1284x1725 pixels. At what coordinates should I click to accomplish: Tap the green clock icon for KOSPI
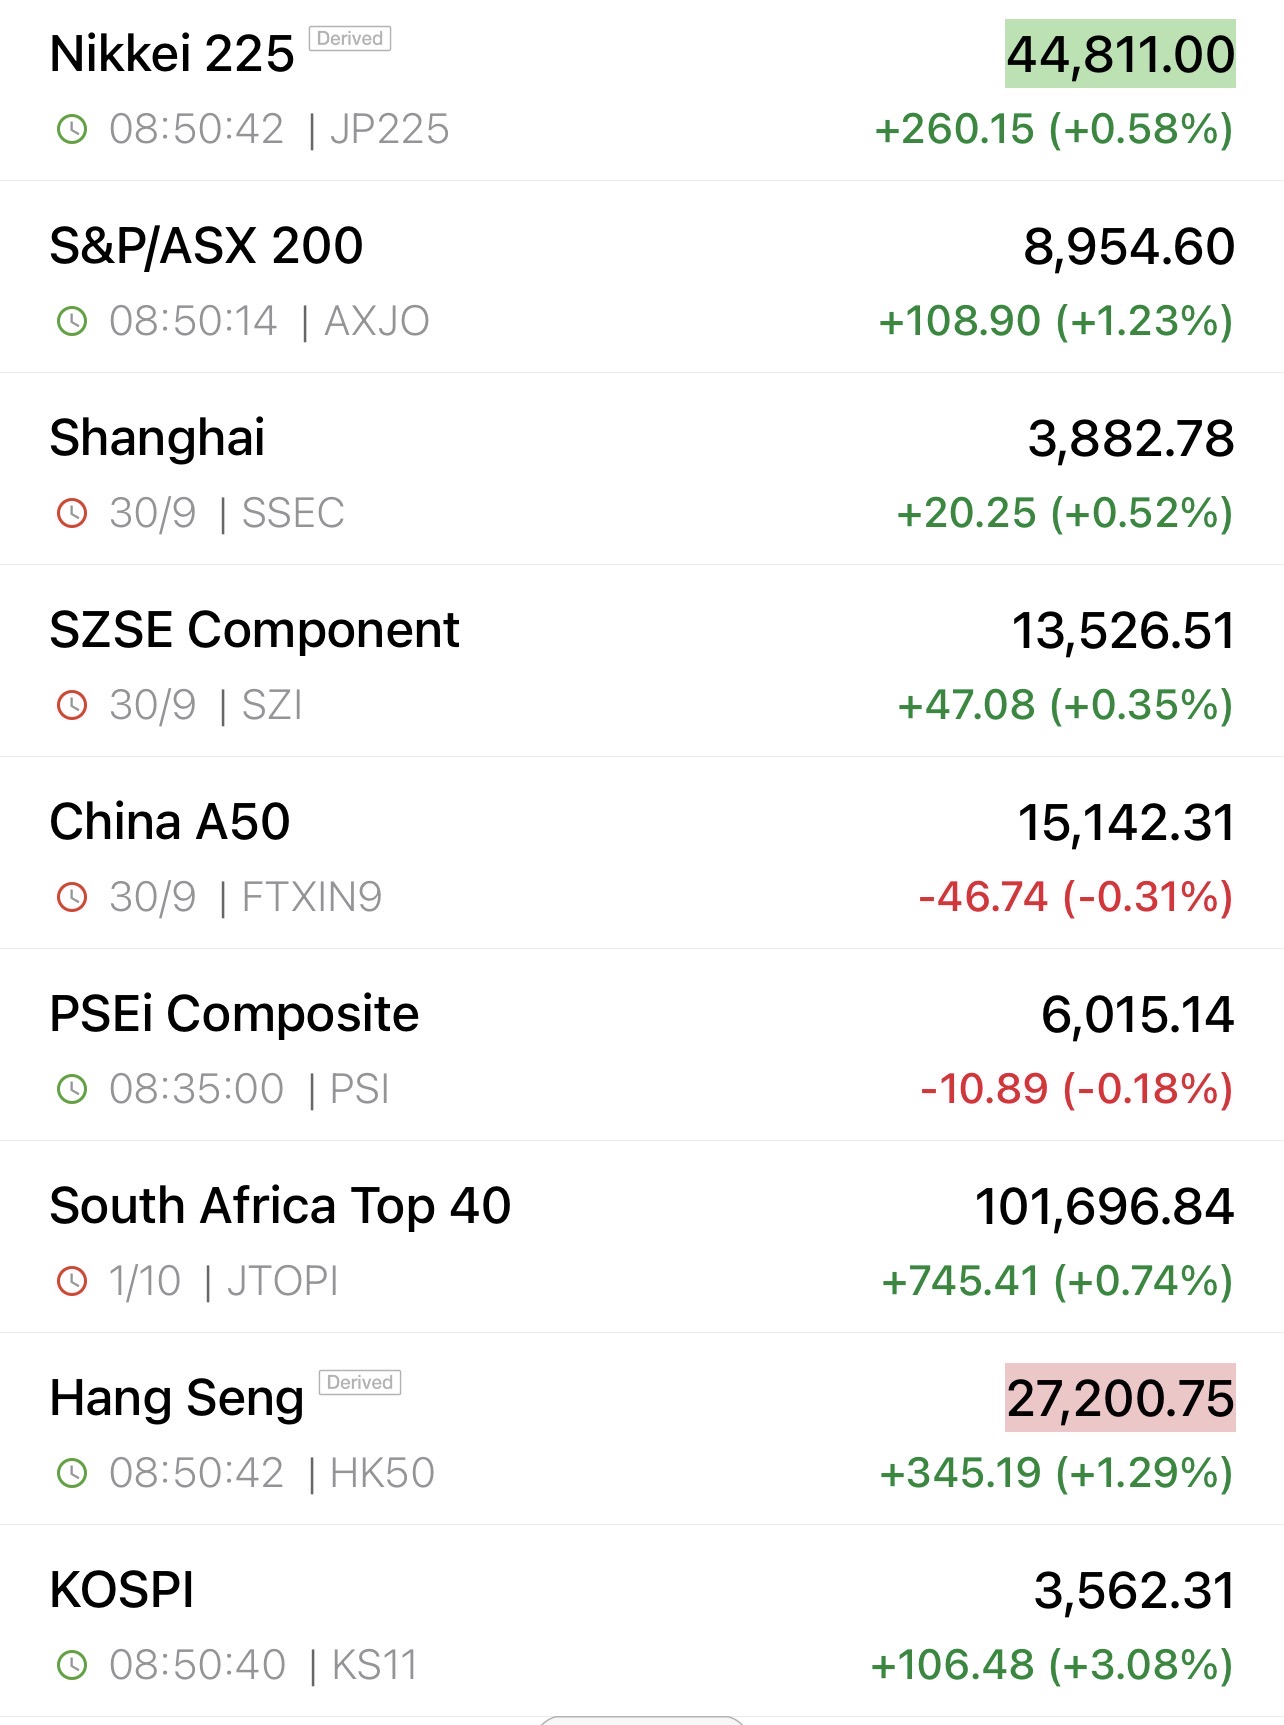coord(72,1665)
